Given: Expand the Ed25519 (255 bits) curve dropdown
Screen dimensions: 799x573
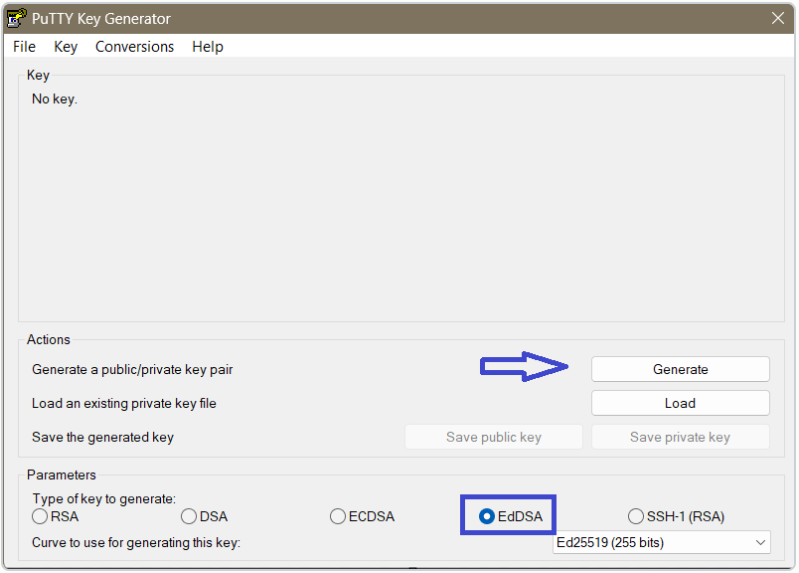Looking at the screenshot, I should coord(661,542).
